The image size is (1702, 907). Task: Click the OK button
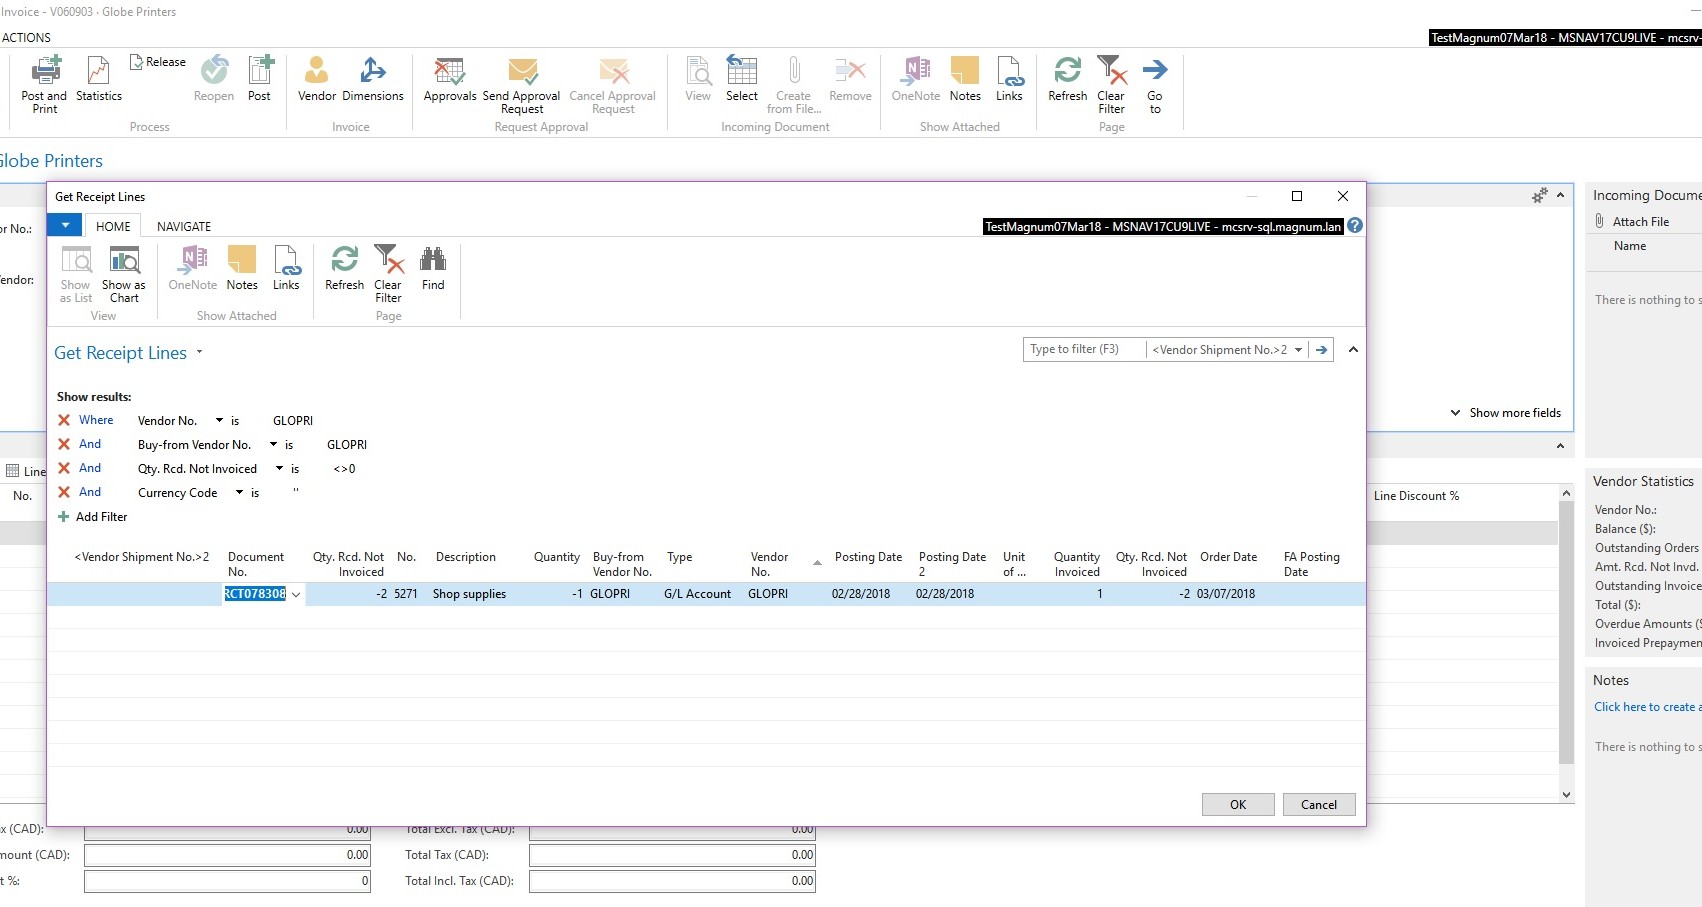coord(1238,805)
